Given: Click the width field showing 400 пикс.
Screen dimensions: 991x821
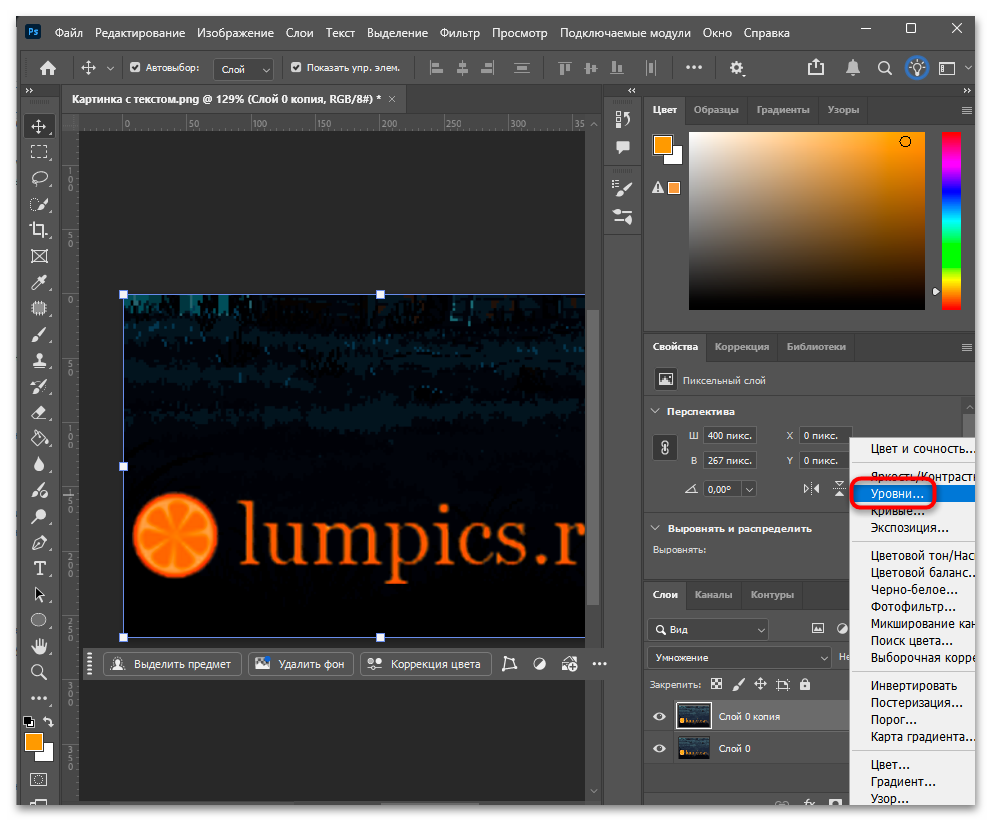Looking at the screenshot, I should [730, 436].
